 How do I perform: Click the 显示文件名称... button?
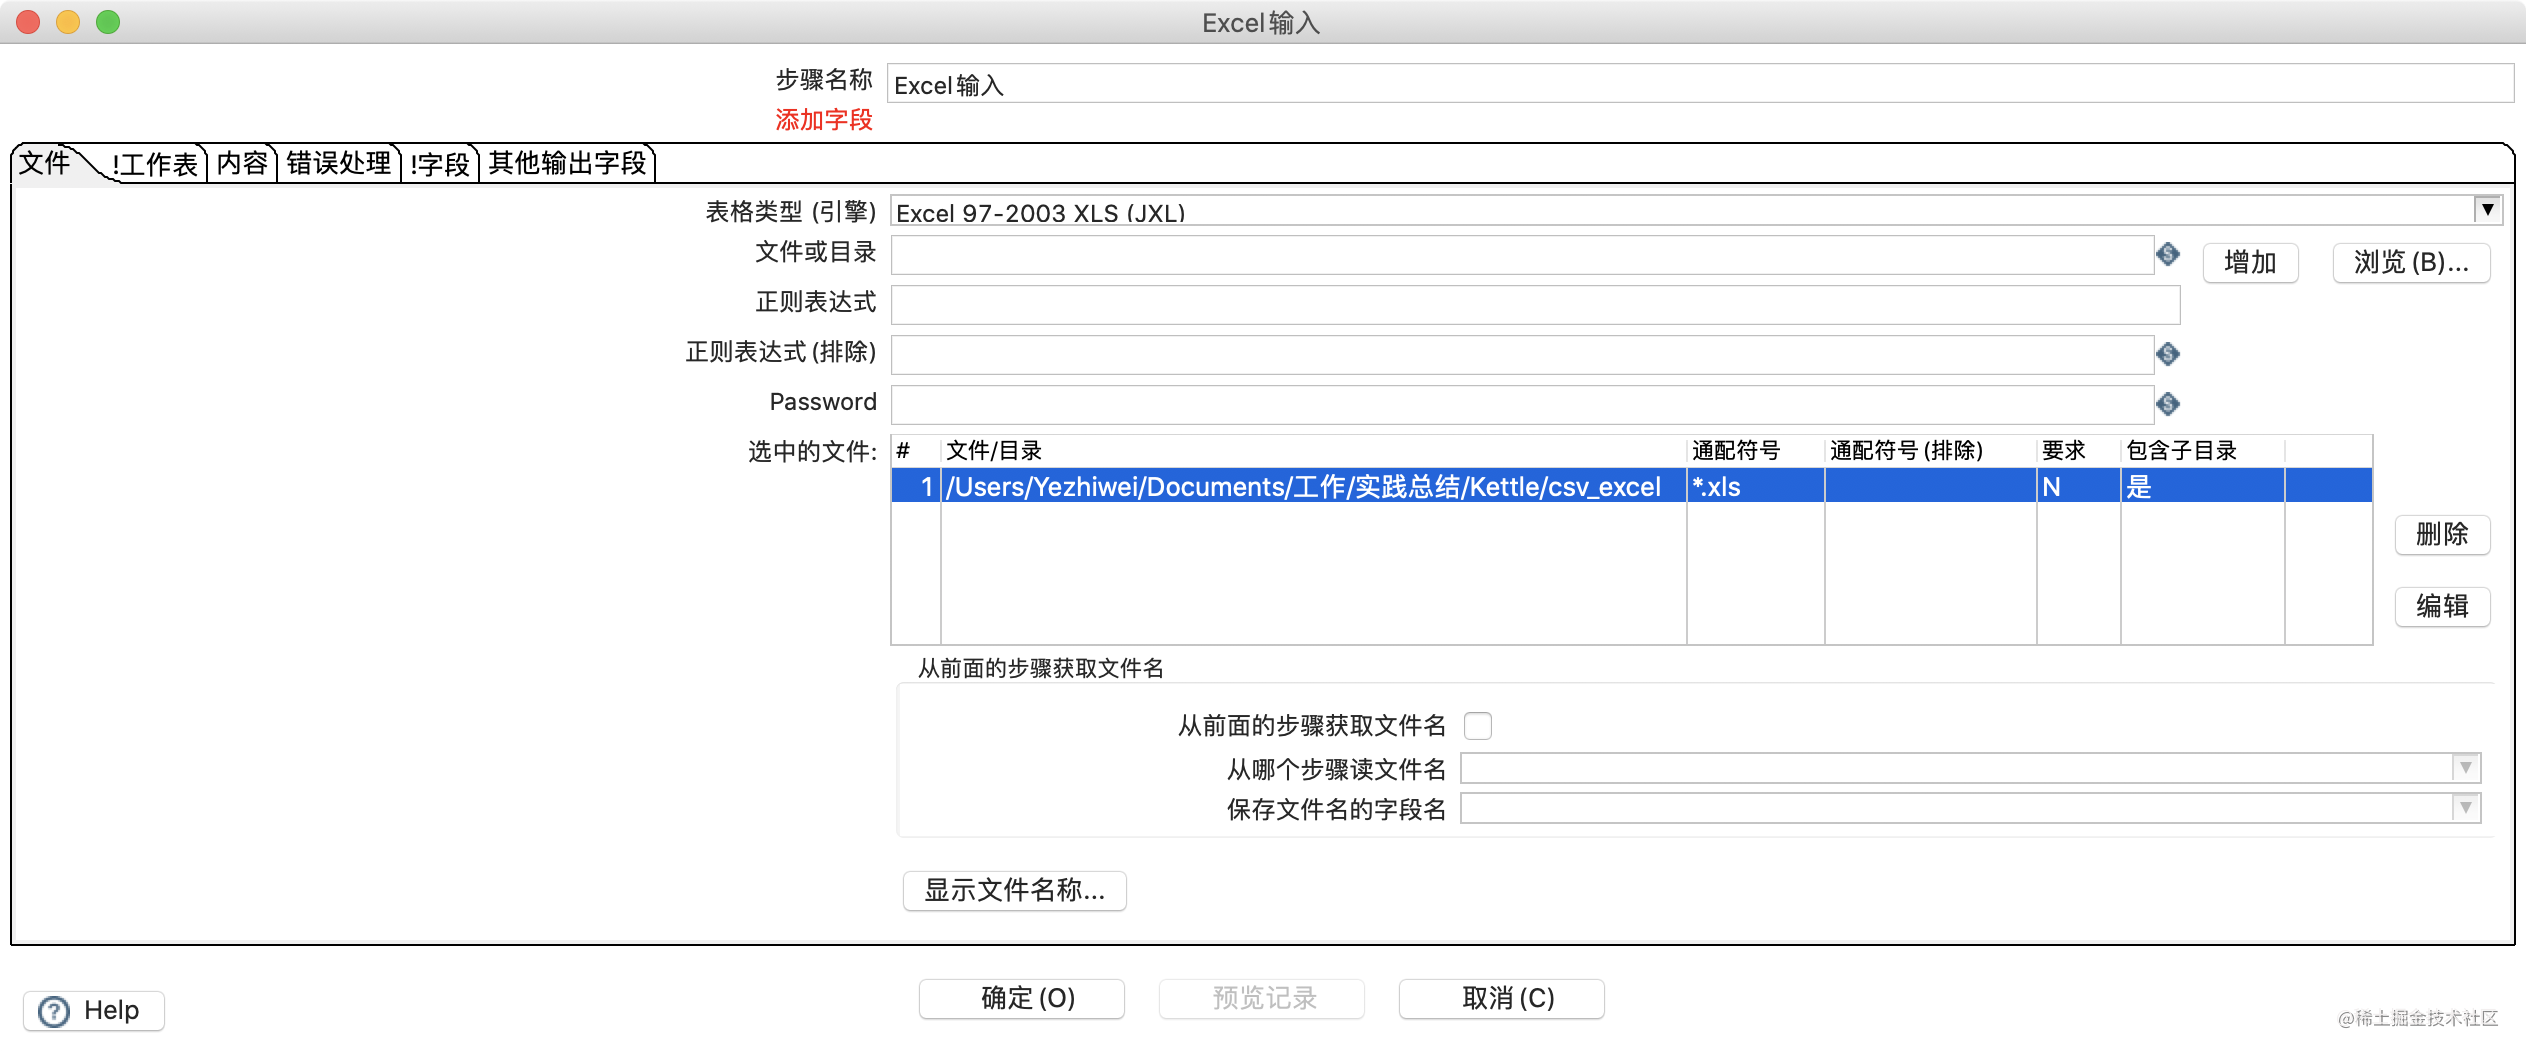coord(1013,891)
